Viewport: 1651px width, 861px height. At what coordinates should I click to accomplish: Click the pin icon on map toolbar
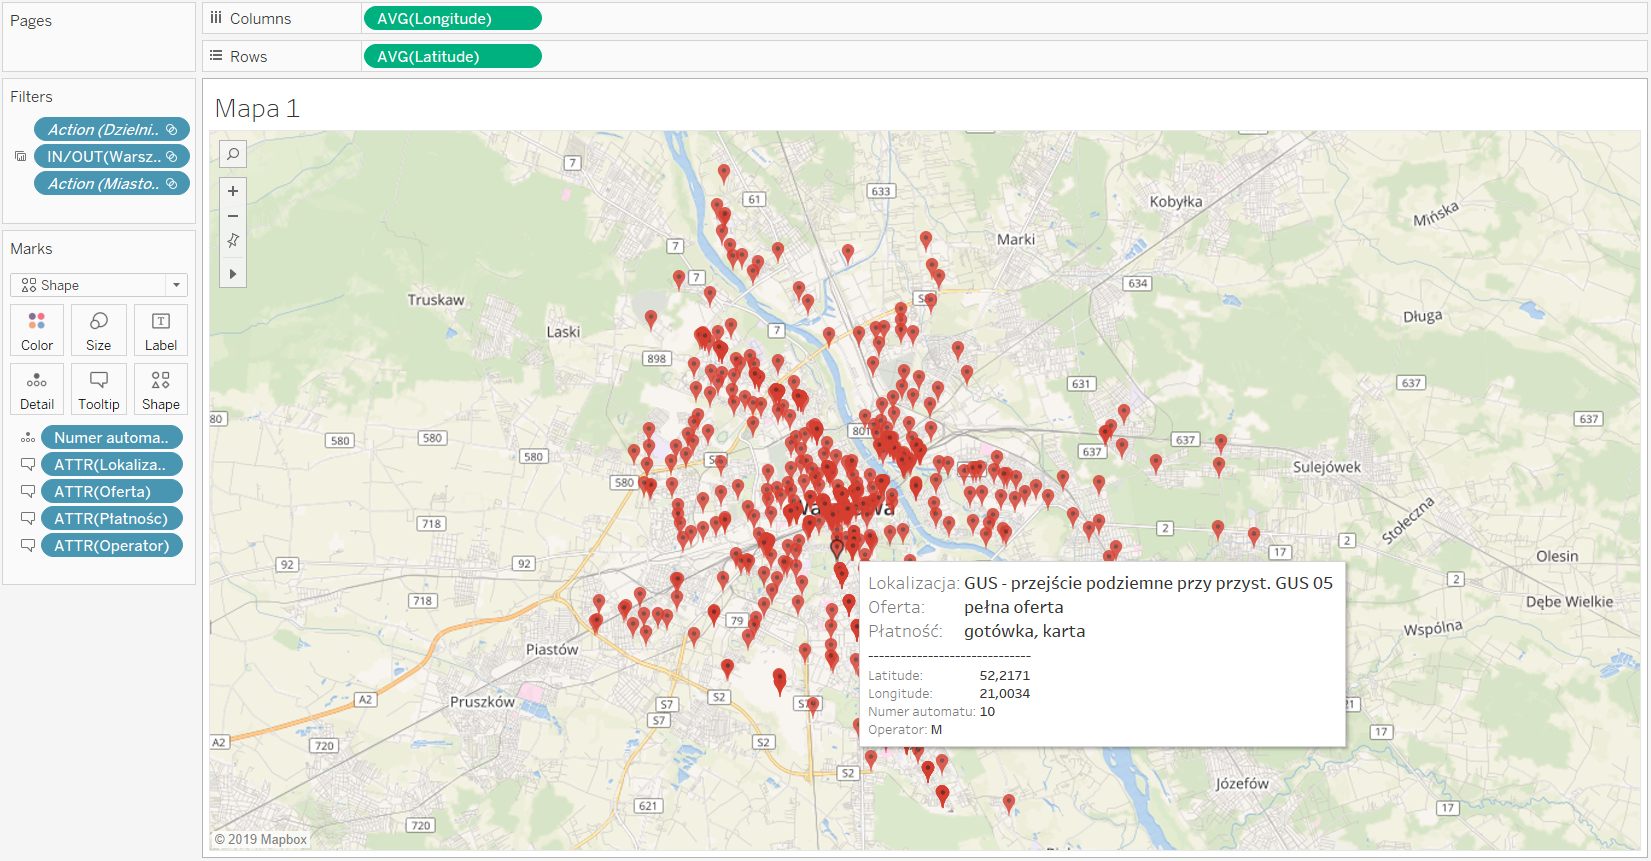(233, 241)
